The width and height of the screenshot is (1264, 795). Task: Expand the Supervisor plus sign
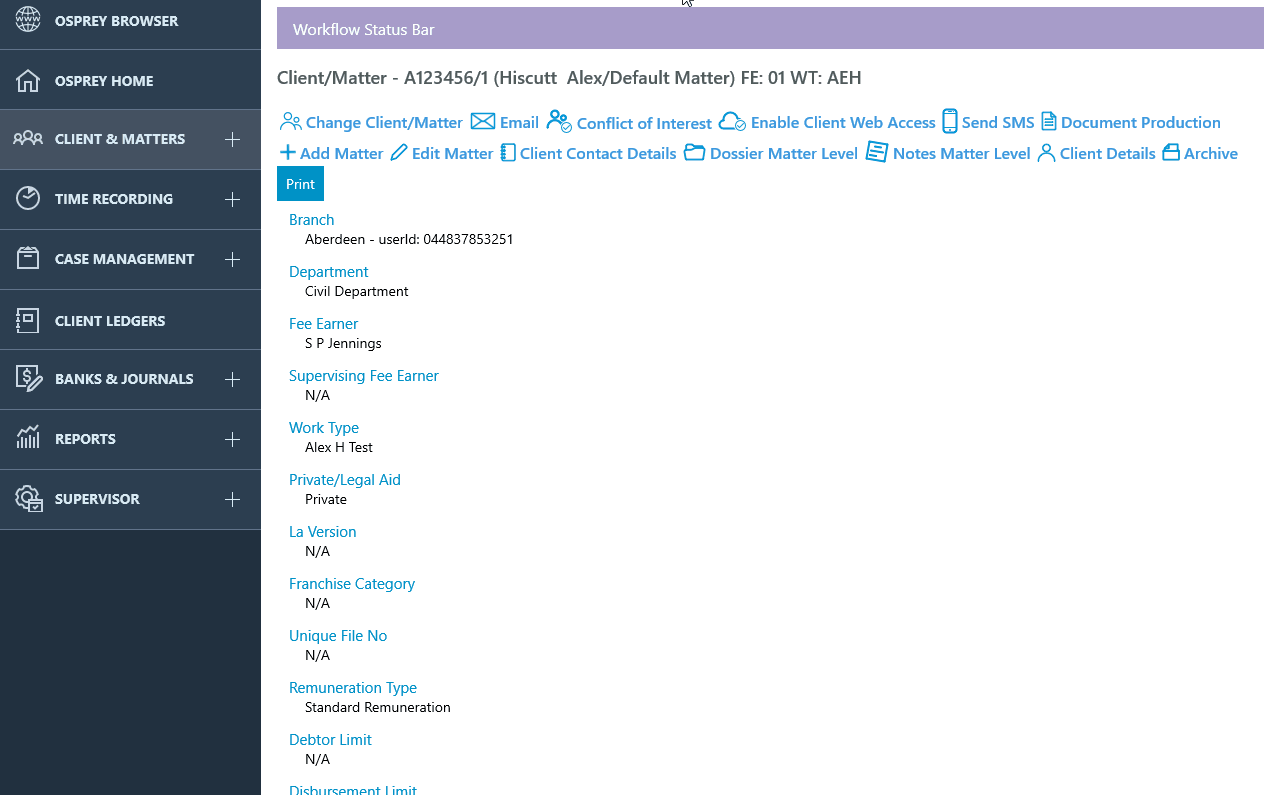232,499
